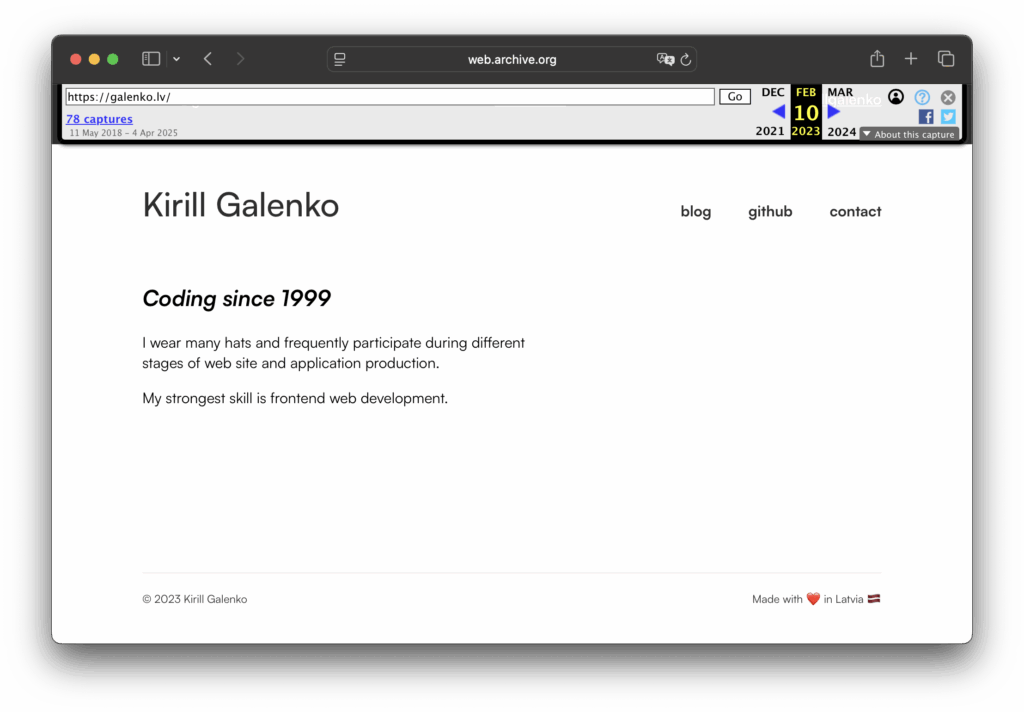1024x712 pixels.
Task: Expand the About this capture panel
Action: tap(909, 134)
